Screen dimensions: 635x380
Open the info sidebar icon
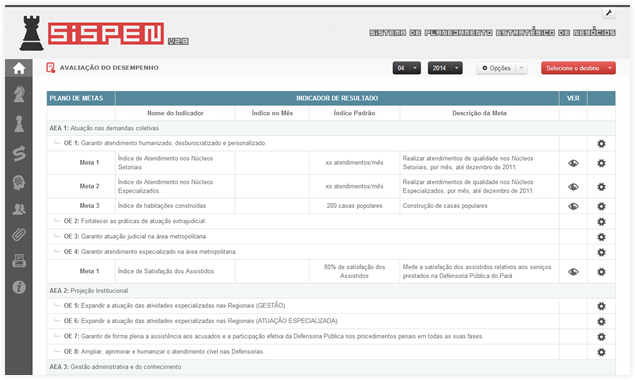19,287
